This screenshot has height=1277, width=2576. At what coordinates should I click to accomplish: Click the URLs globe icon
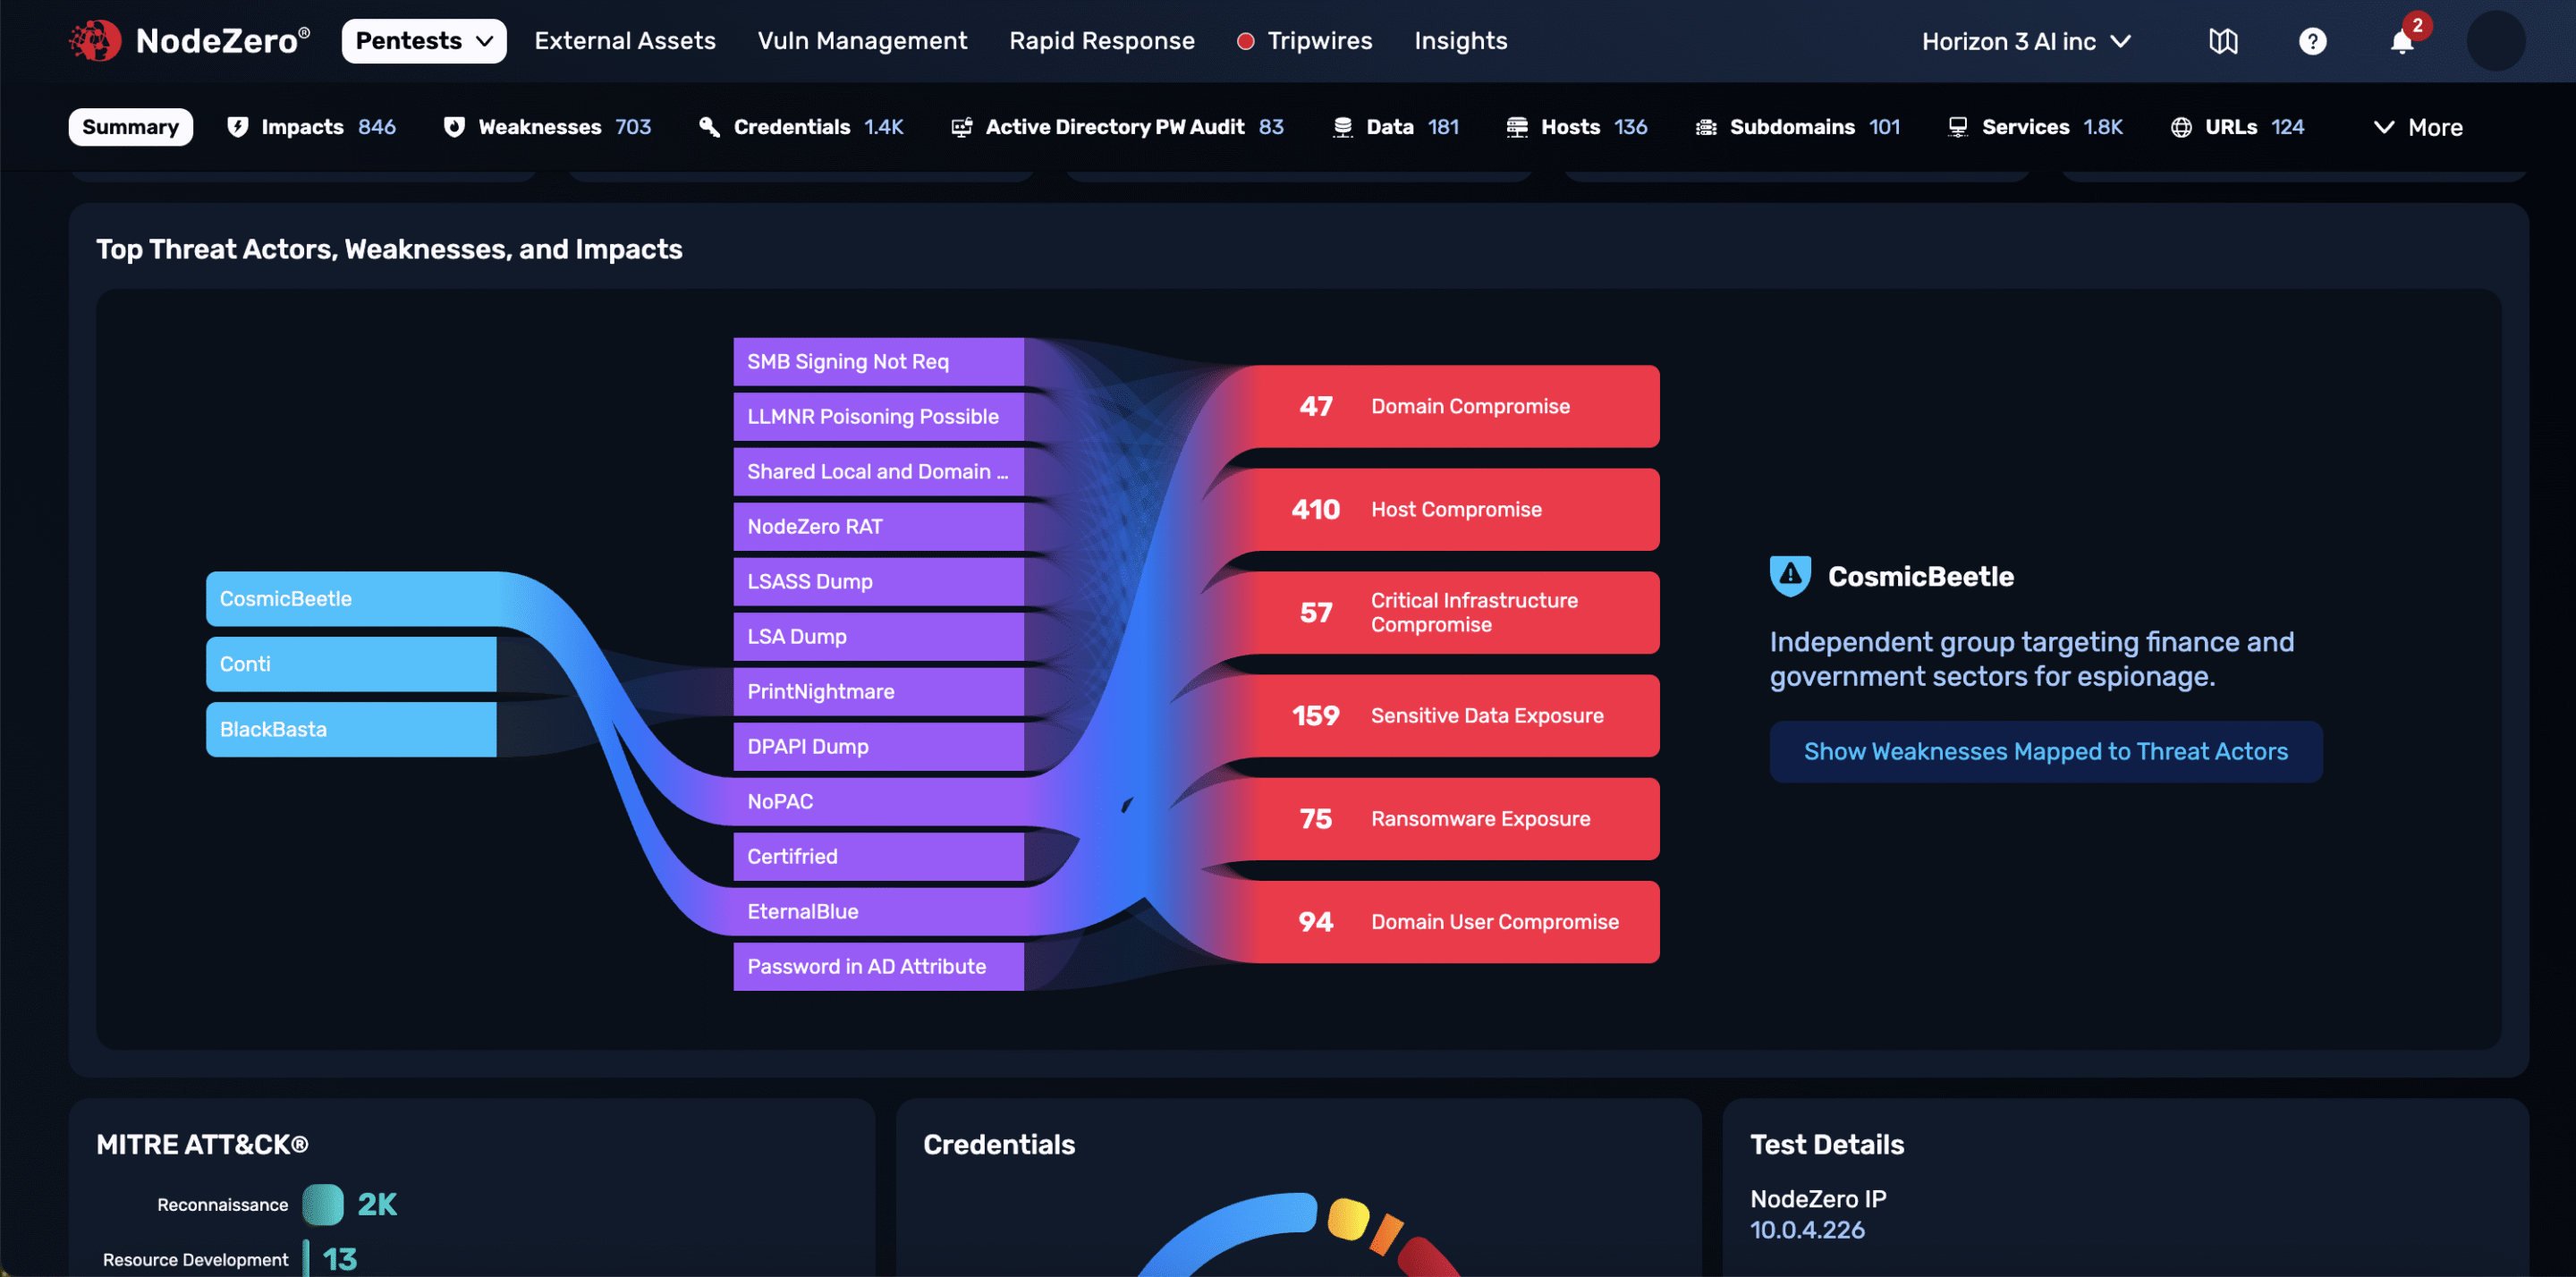pos(2181,127)
